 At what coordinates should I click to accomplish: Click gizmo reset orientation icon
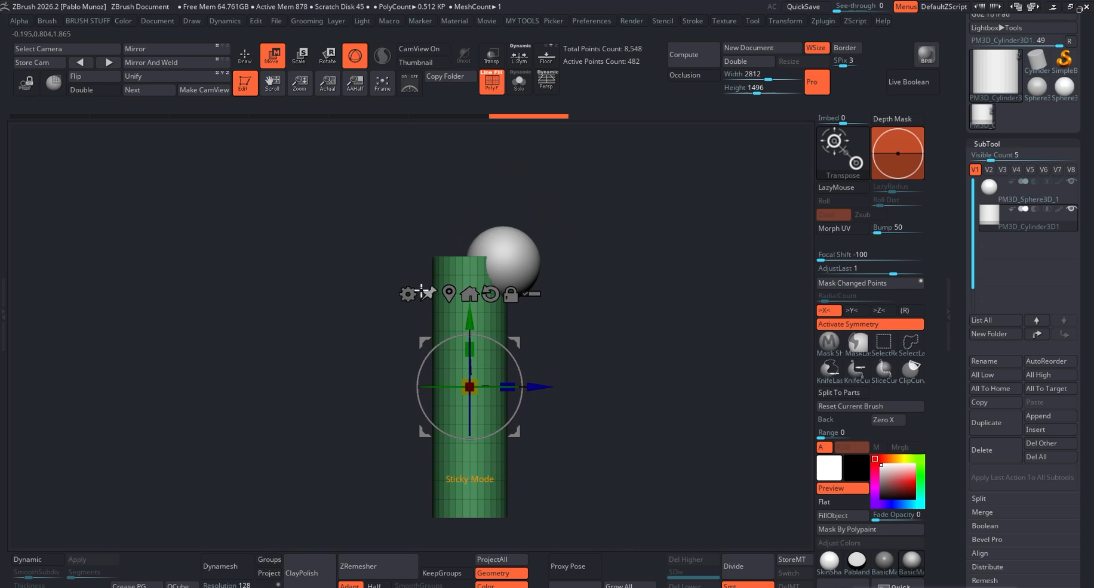pyautogui.click(x=490, y=294)
